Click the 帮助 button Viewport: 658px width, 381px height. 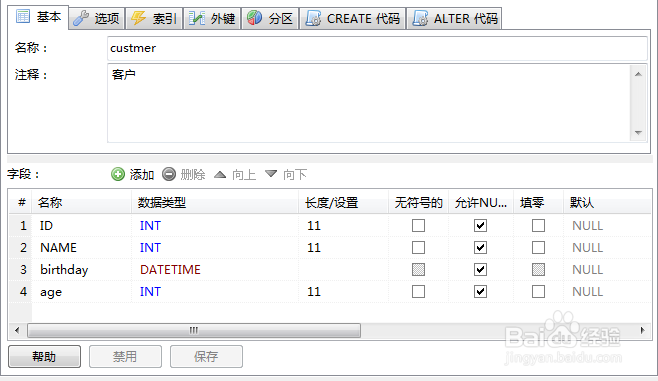44,357
